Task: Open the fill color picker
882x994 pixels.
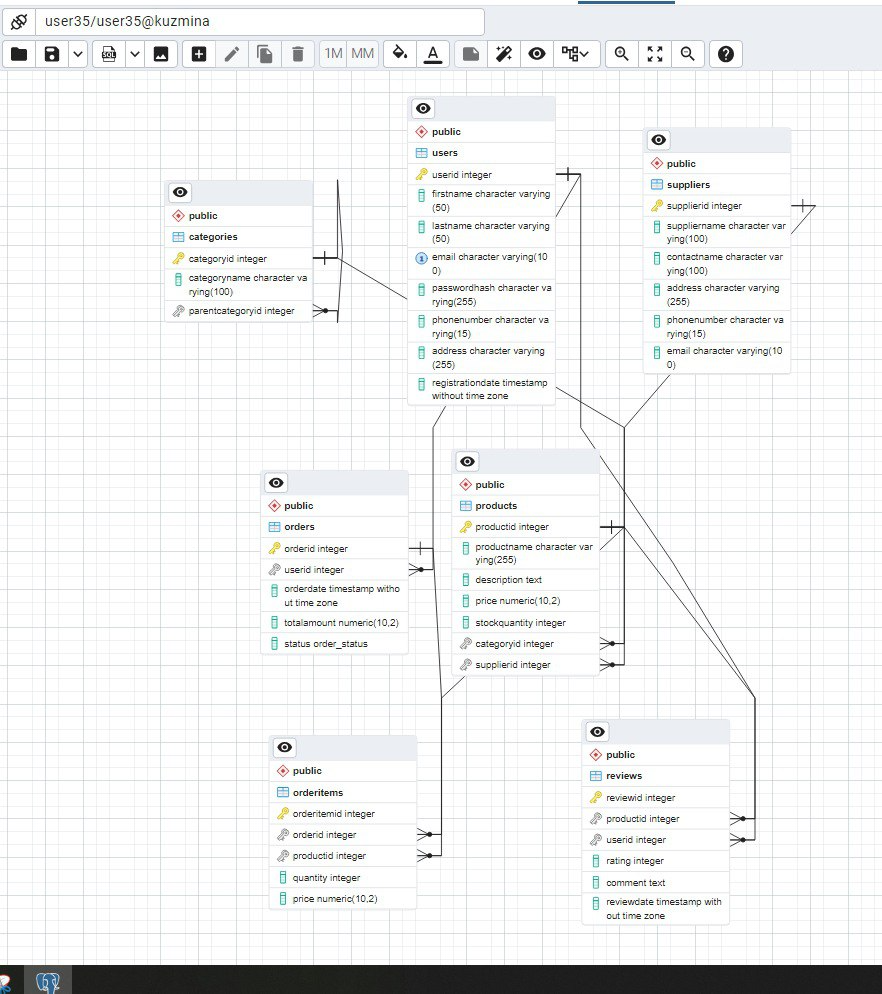Action: (x=400, y=54)
